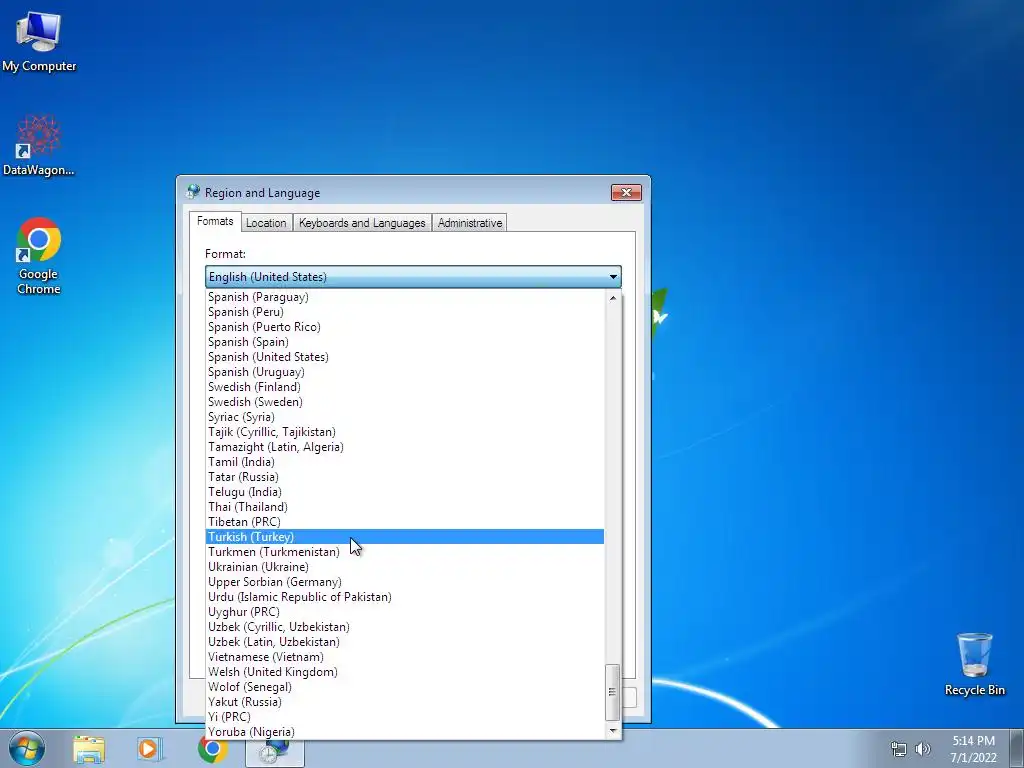This screenshot has height=768, width=1024.
Task: Select Tibetan (PRC)
Action: point(405,522)
